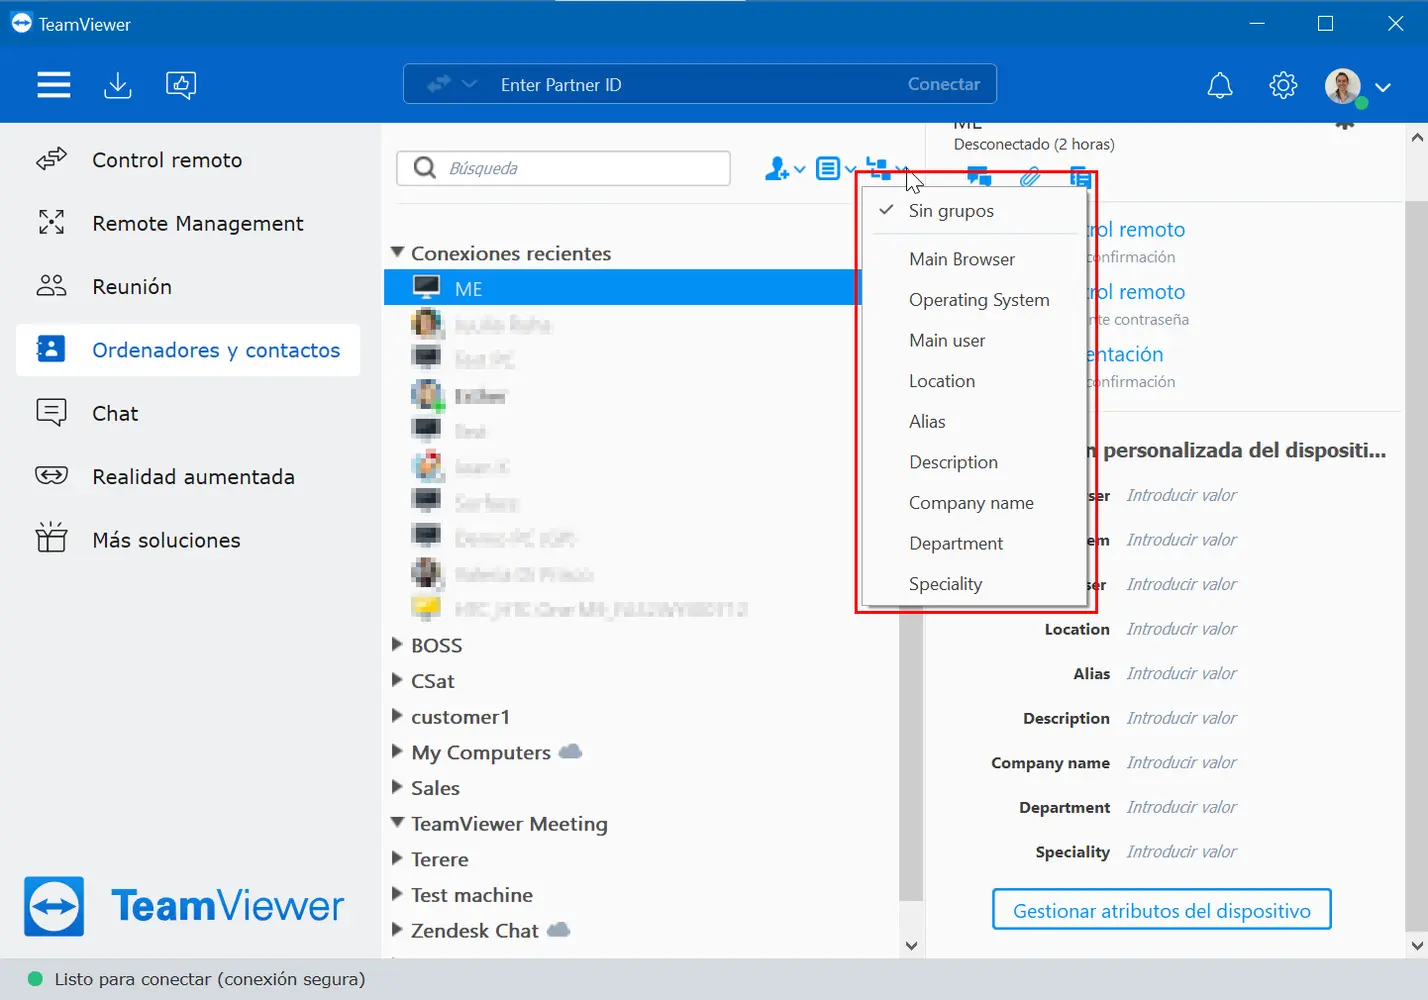Open the settings gear in the header

point(1283,85)
